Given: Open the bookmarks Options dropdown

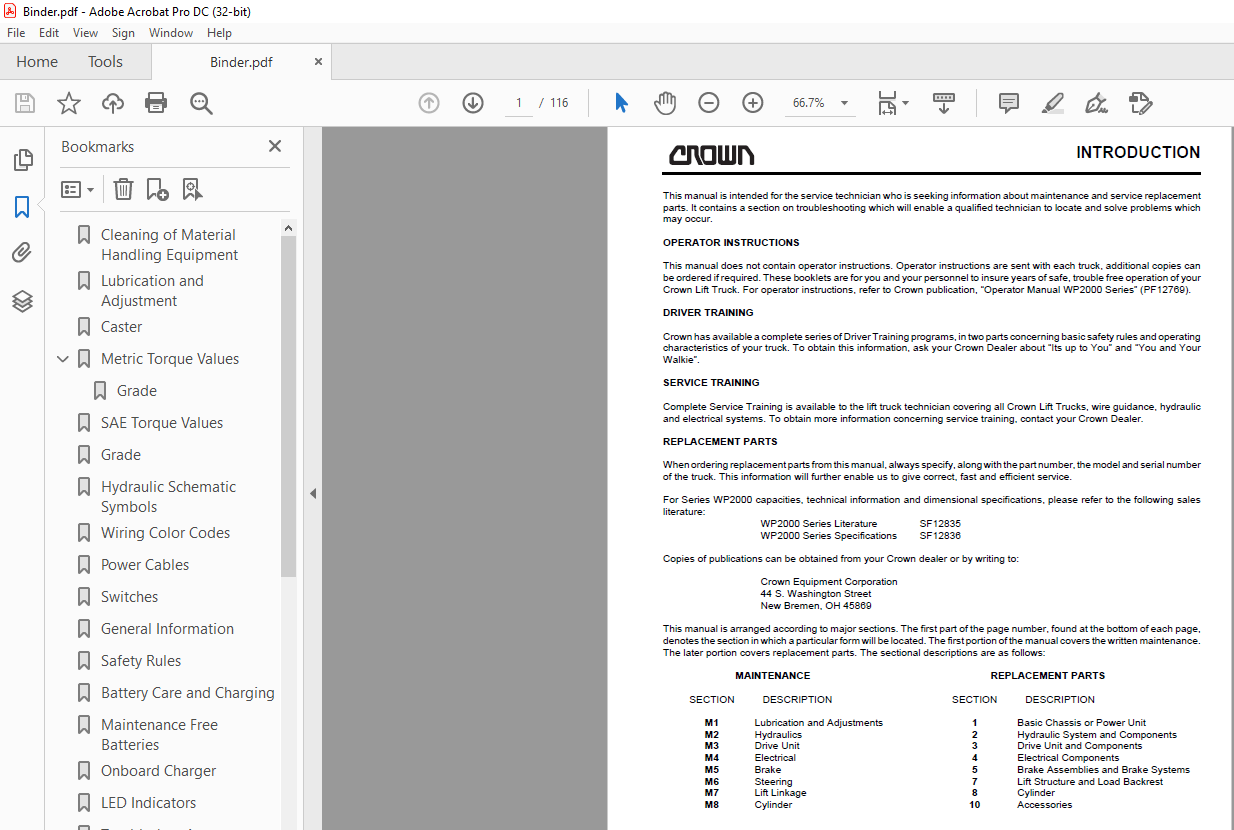Looking at the screenshot, I should [x=77, y=189].
